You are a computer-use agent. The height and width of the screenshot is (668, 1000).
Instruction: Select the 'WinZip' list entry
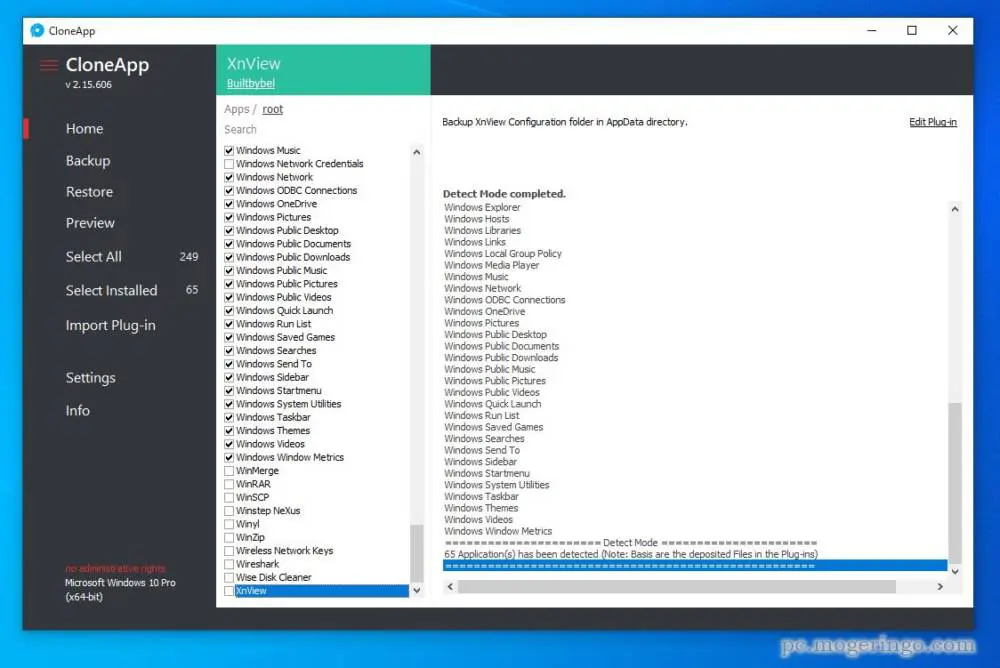tap(250, 538)
